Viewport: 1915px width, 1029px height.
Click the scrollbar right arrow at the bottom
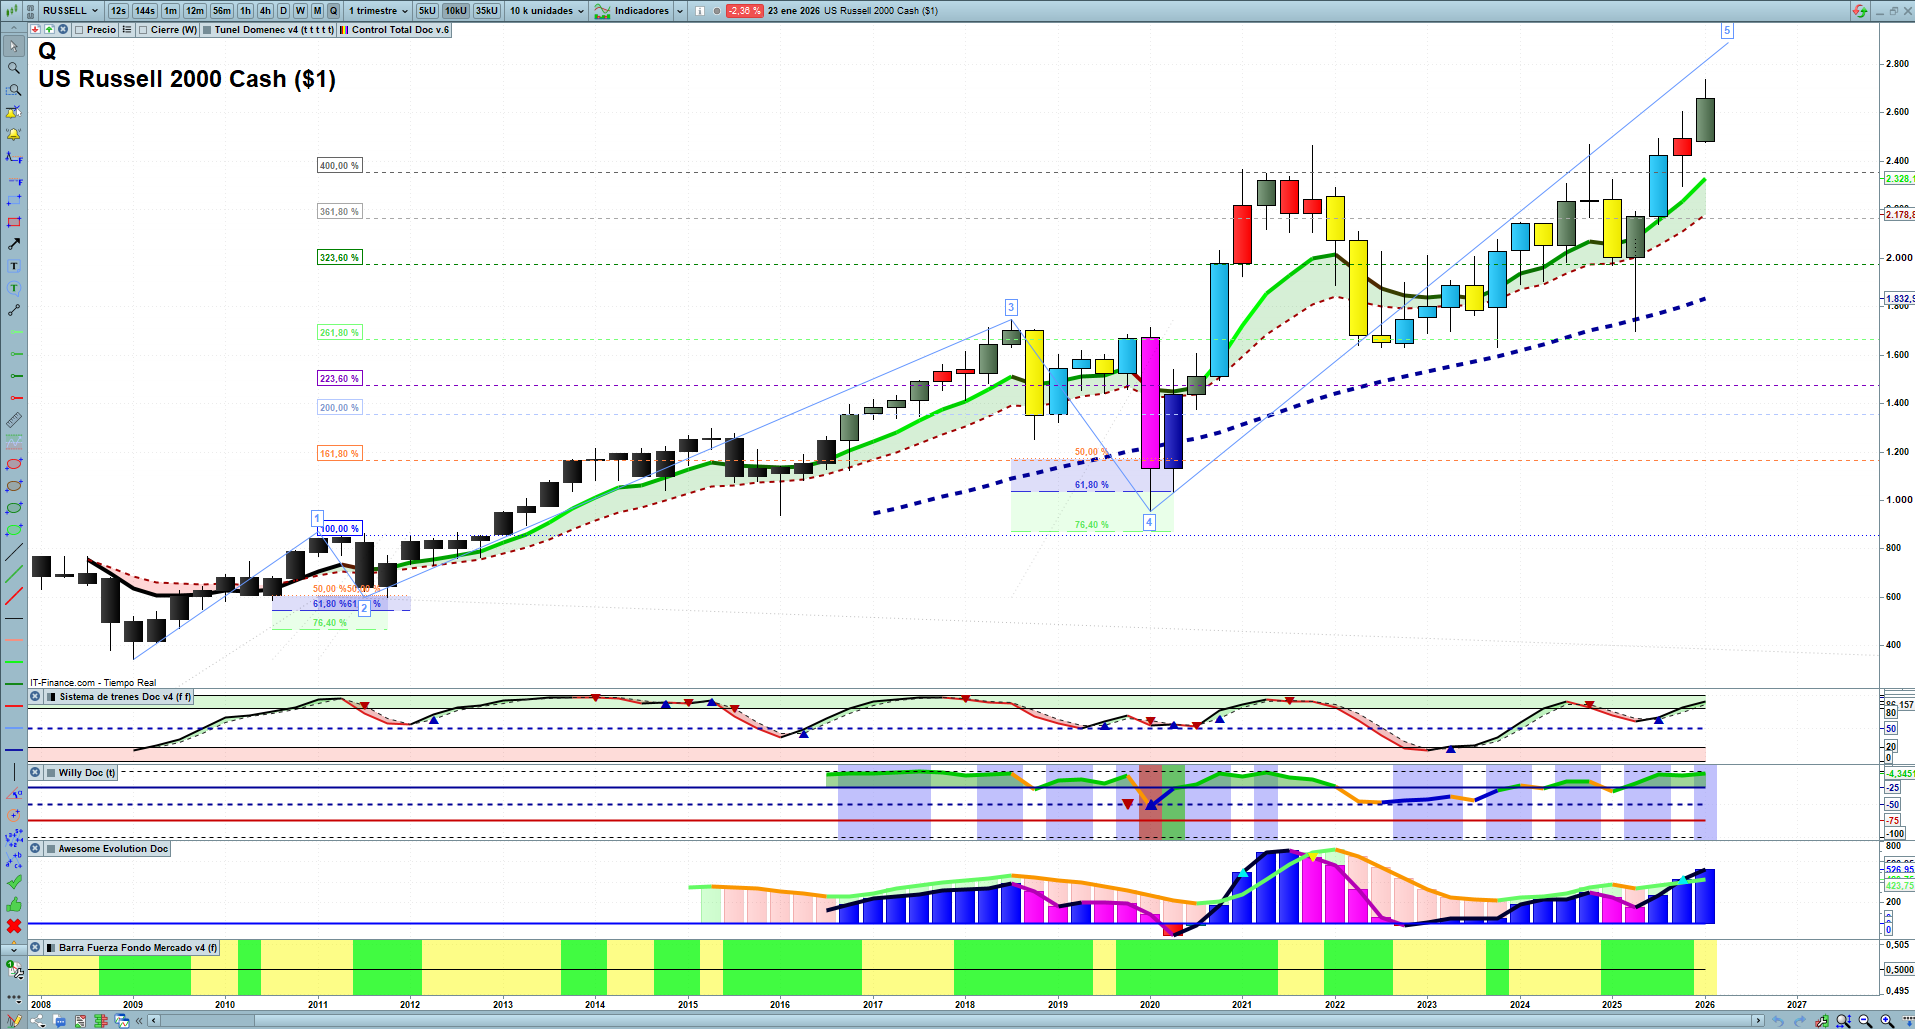[x=1758, y=1021]
